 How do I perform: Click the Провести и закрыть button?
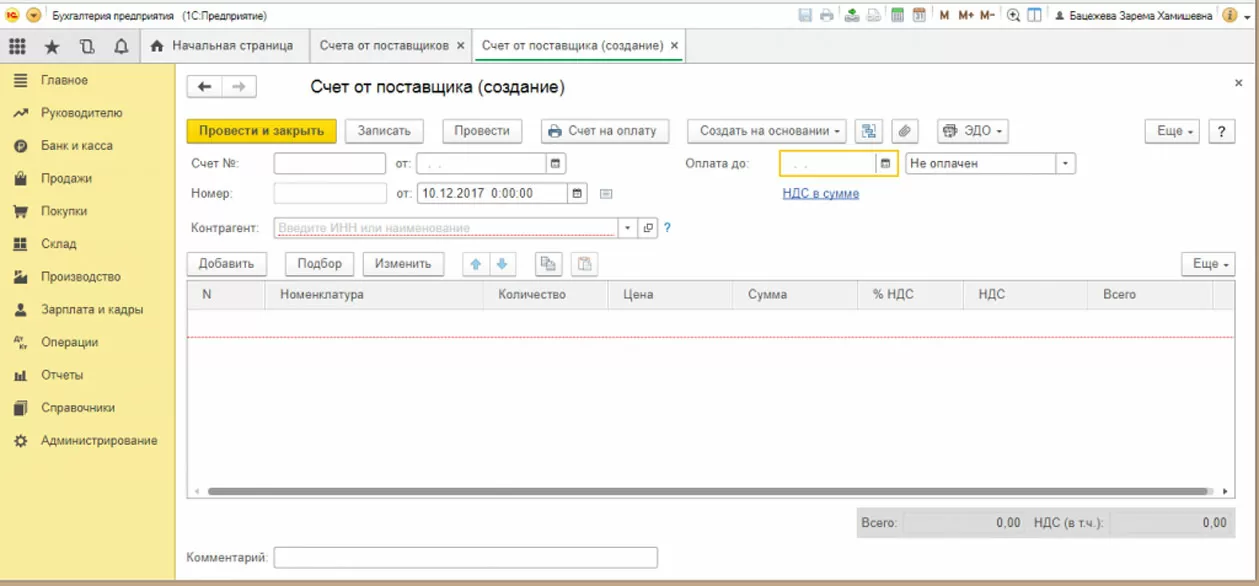click(261, 131)
